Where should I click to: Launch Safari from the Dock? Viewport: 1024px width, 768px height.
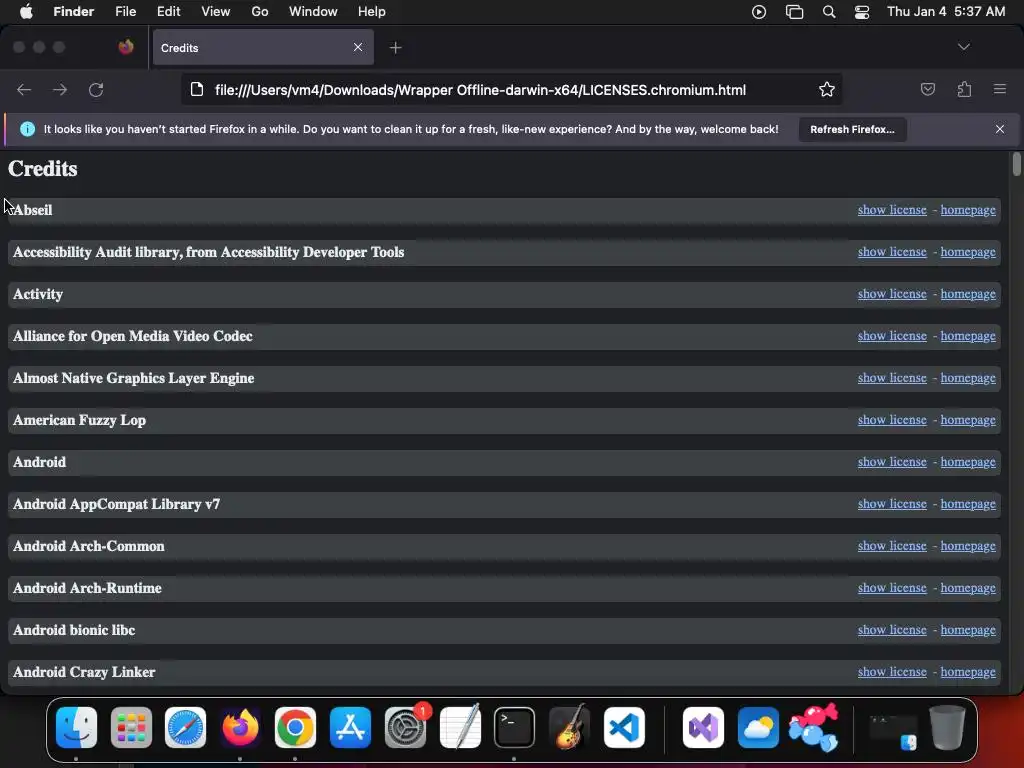tap(185, 728)
